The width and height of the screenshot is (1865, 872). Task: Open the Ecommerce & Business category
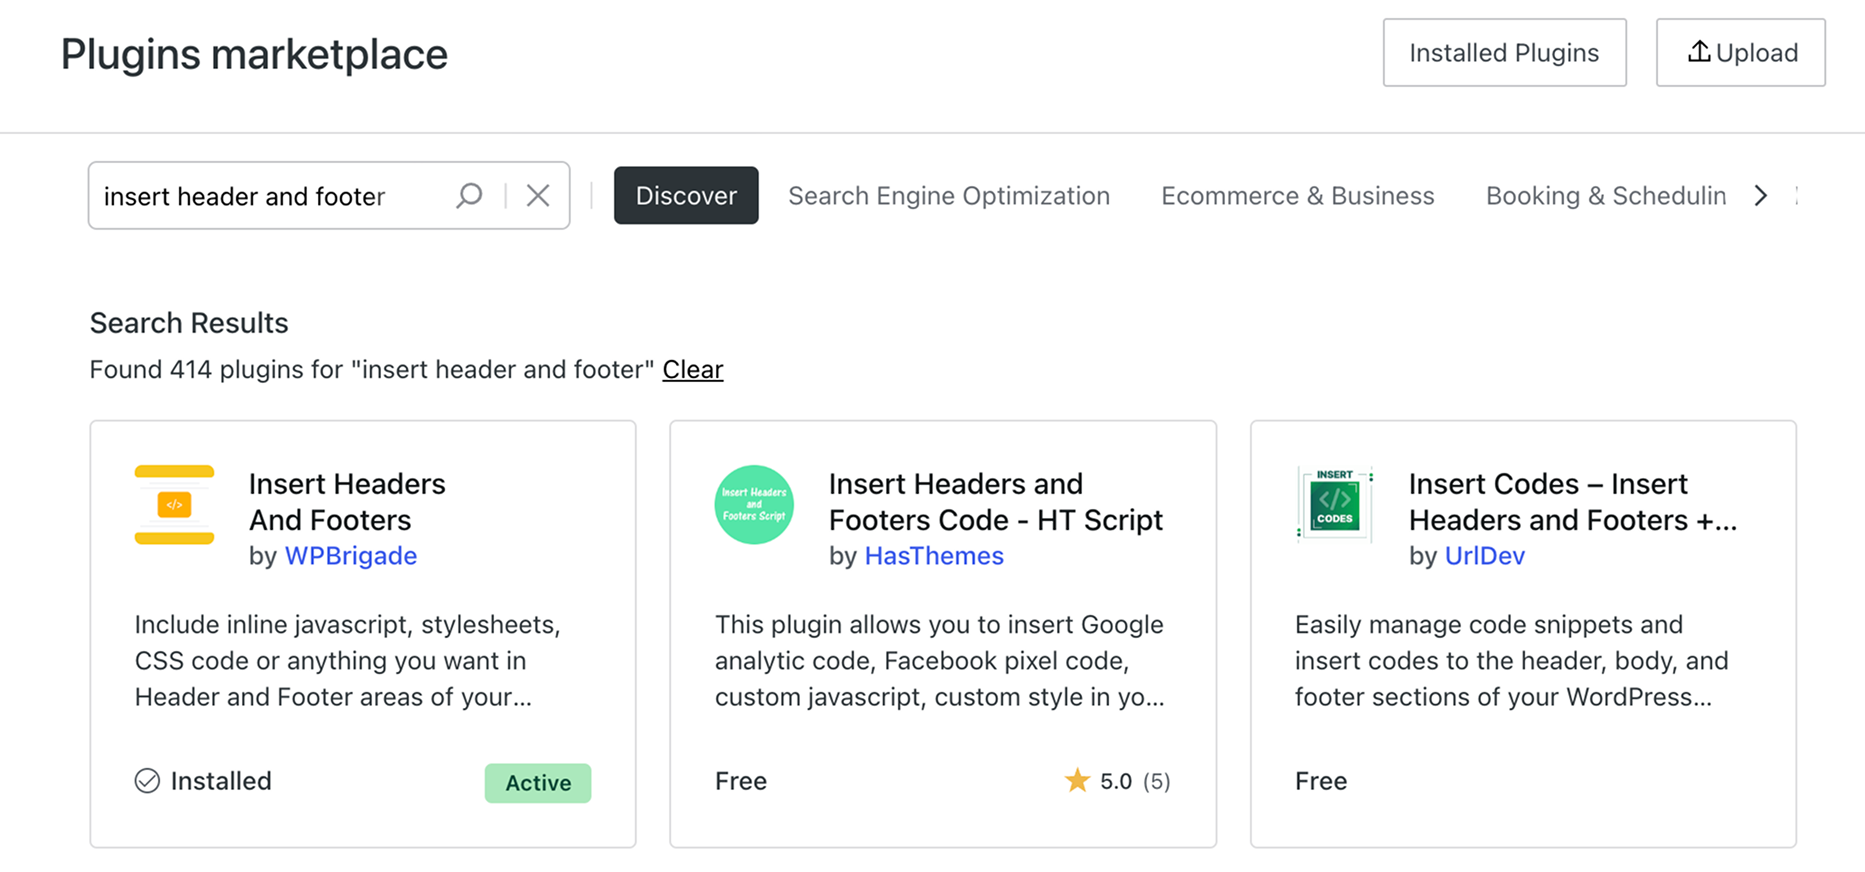pyautogui.click(x=1297, y=196)
